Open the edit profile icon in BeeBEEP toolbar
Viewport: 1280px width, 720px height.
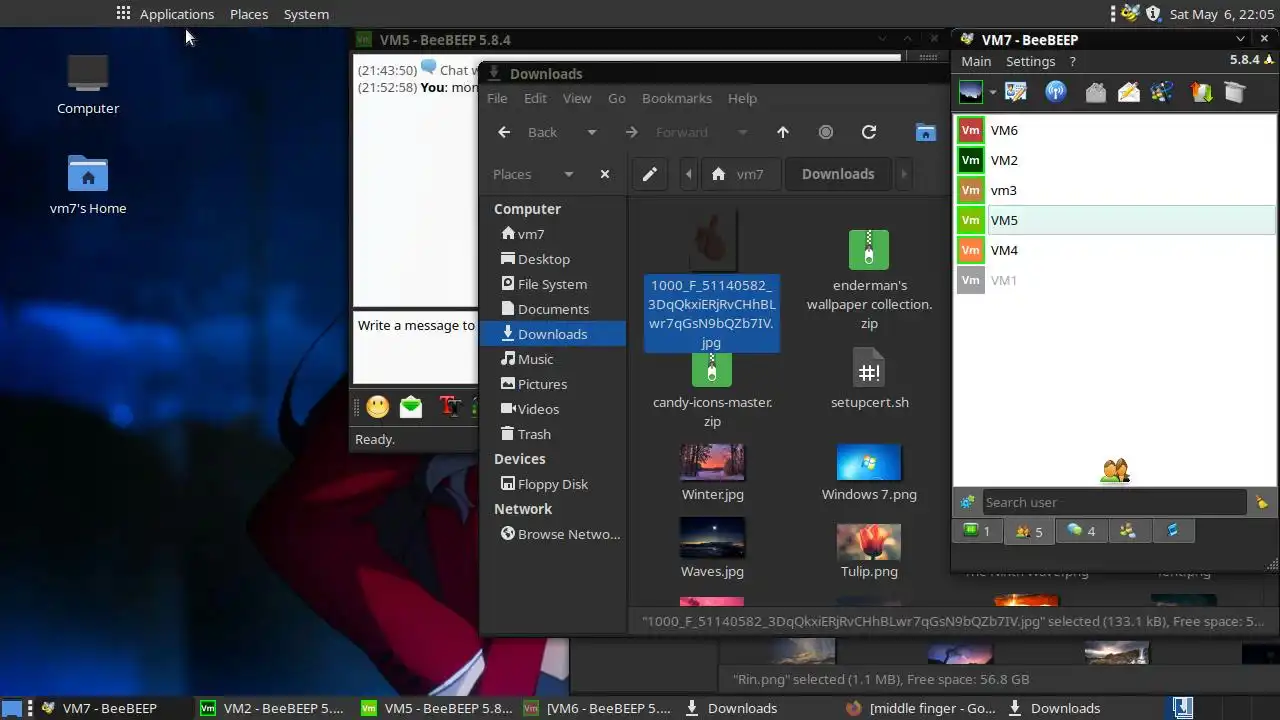tap(1016, 92)
